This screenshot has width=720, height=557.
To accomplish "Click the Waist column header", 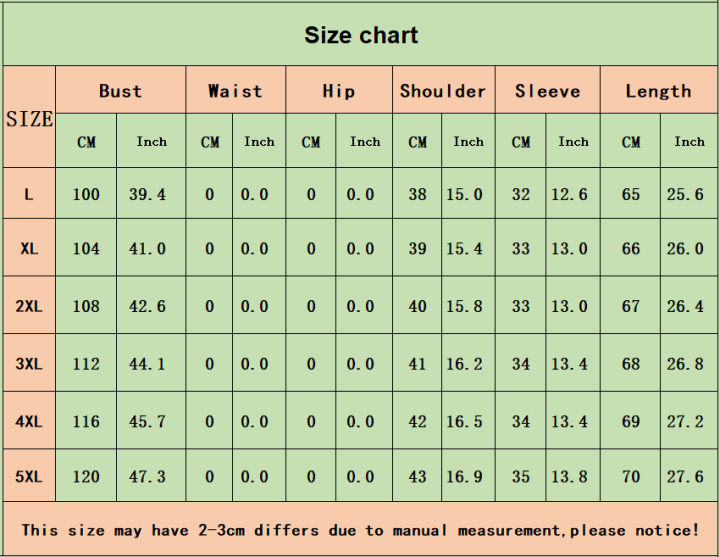I will pos(235,90).
